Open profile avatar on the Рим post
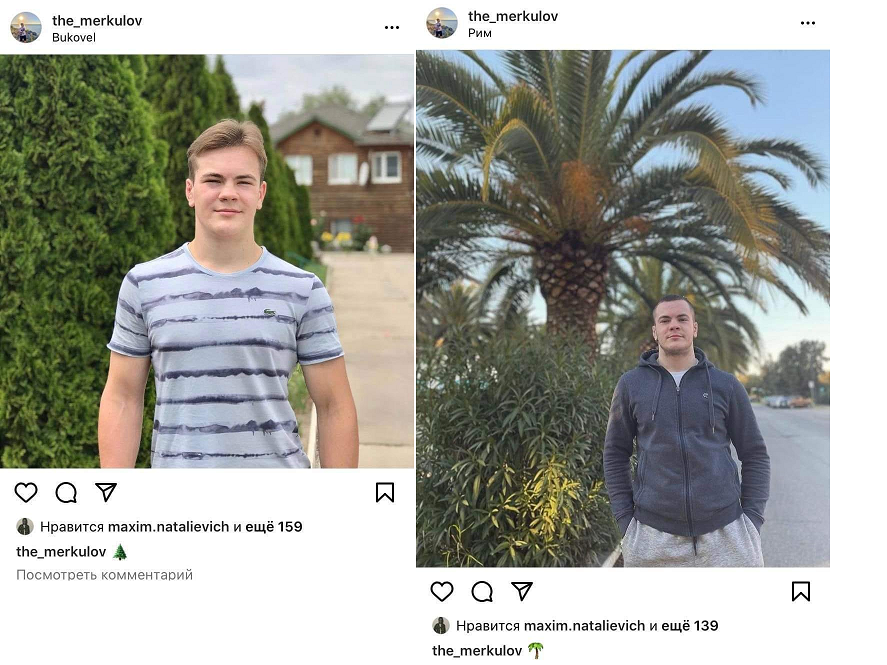Screen dimensions: 887x665 442,23
